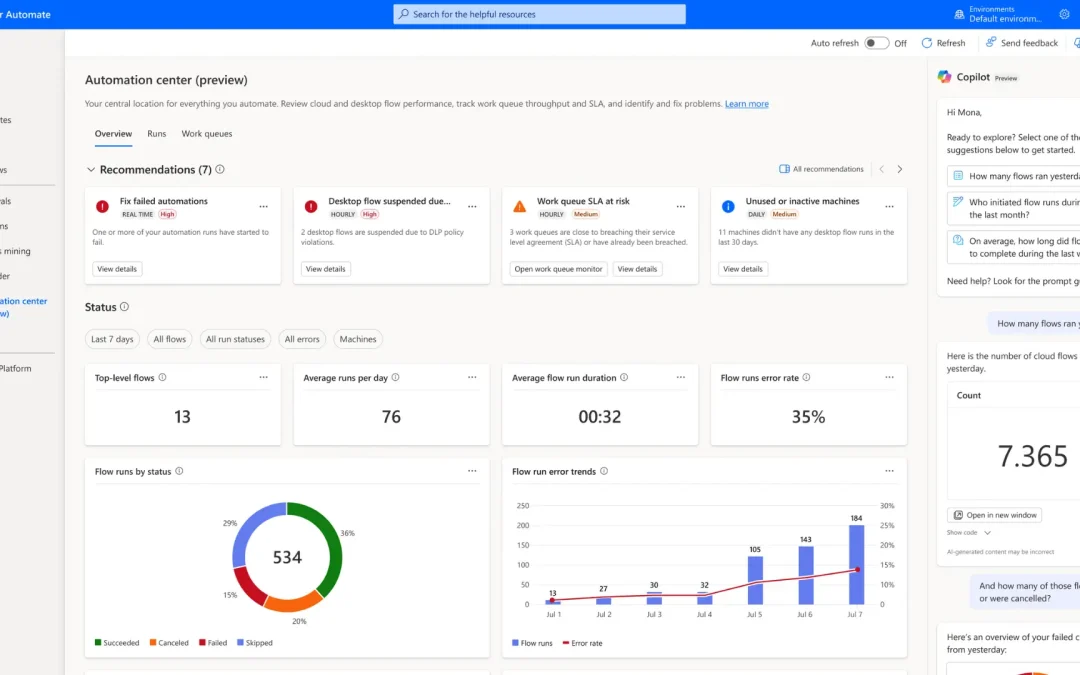Open more options on Average runs per day tile
Viewport: 1080px width, 675px height.
coord(472,377)
